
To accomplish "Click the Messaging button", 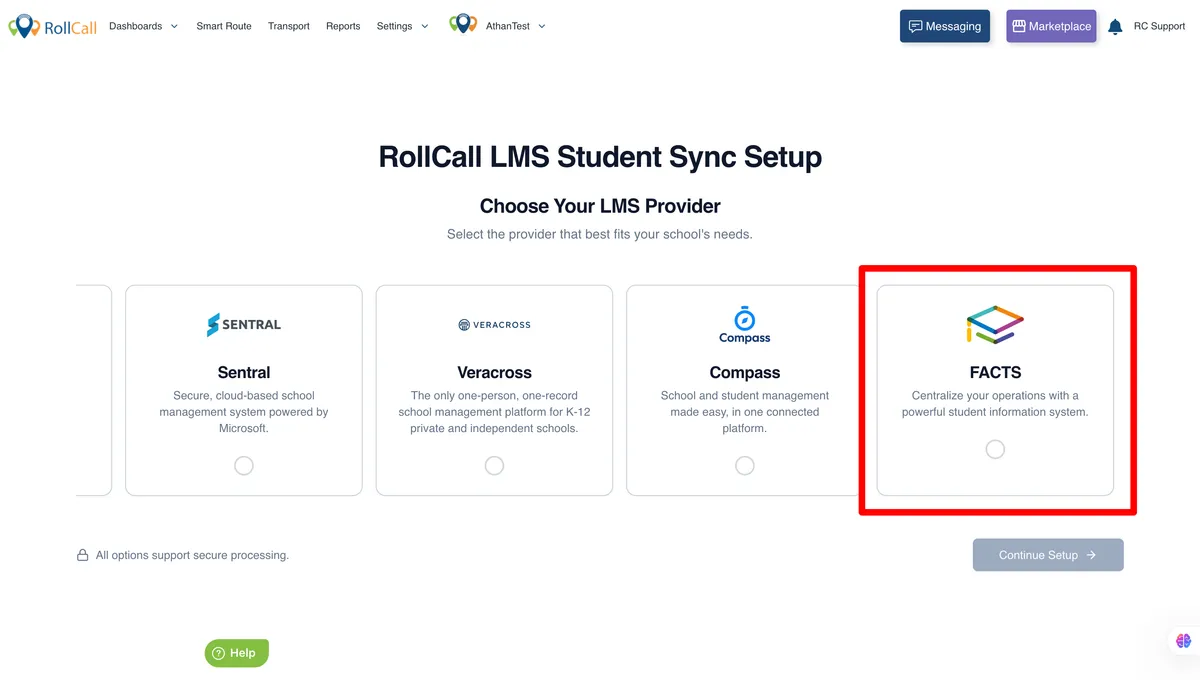I will [x=945, y=26].
